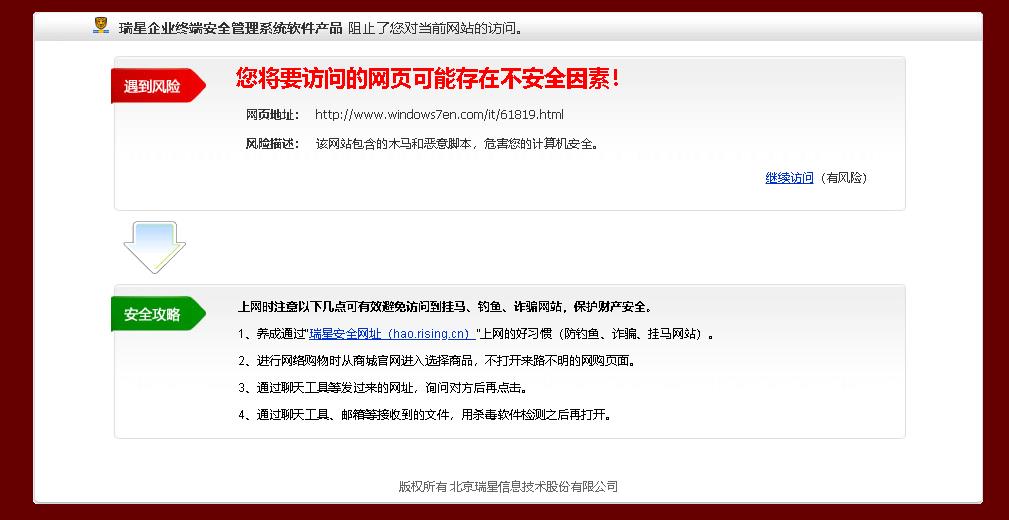Click the 网页地址 label
The width and height of the screenshot is (1009, 520).
pos(273,115)
